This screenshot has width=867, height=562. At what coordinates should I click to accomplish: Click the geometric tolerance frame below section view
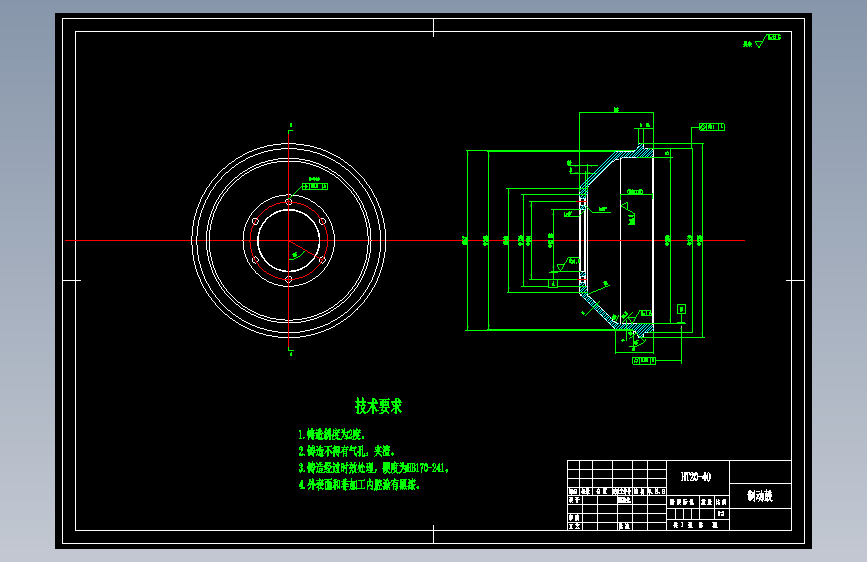click(644, 361)
